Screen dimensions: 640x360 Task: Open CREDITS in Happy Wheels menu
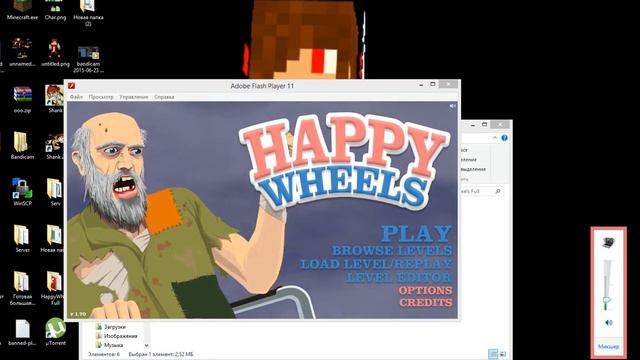click(x=426, y=302)
